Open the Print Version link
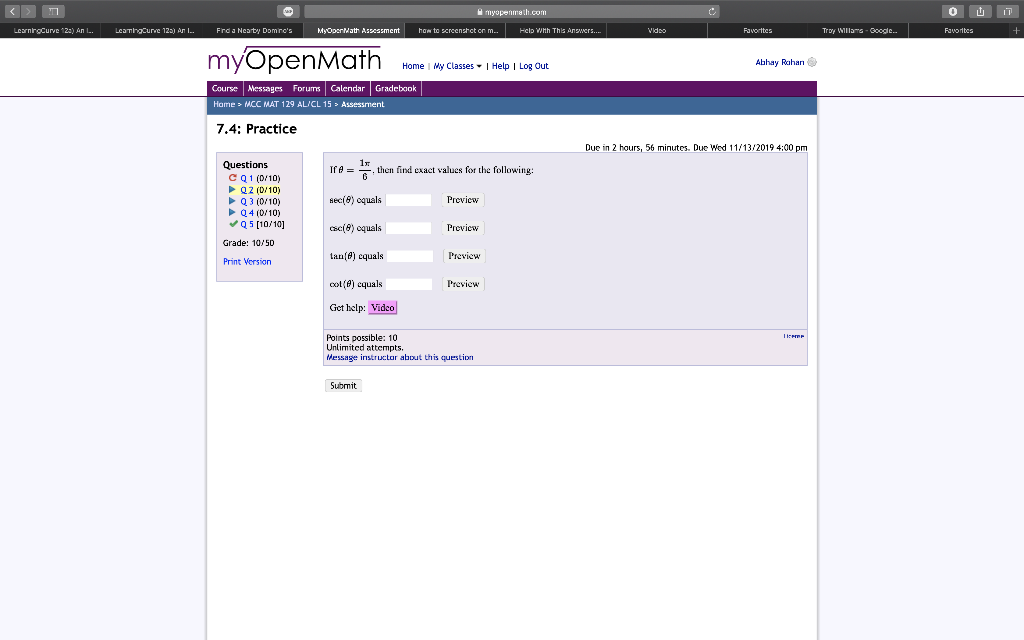1024x640 pixels. point(247,261)
